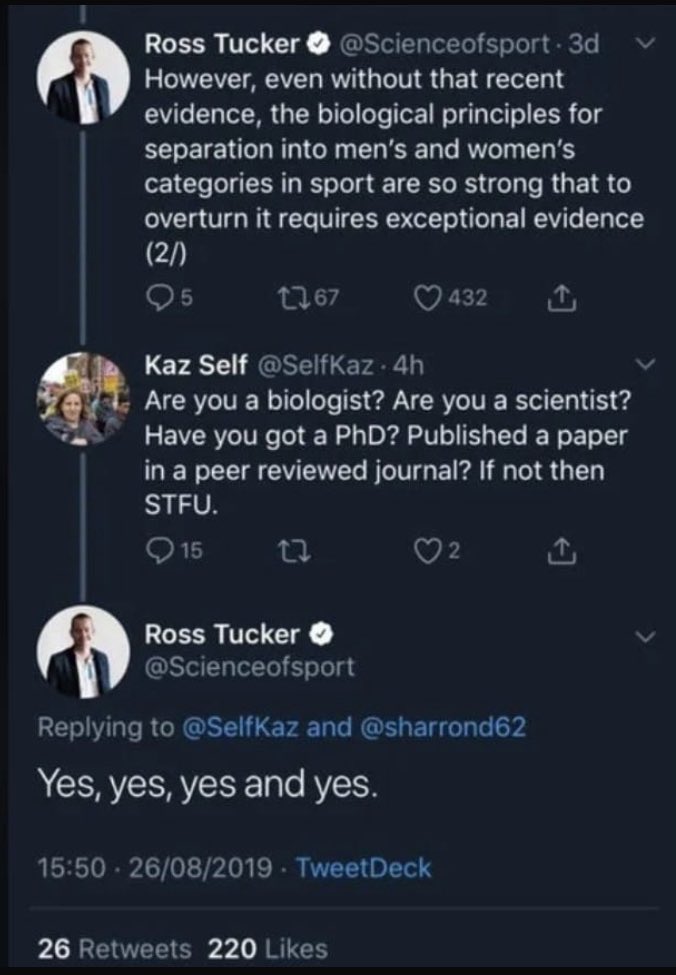Expand options chevron on Kaz Self tweet
This screenshot has width=676, height=975.
tap(647, 364)
